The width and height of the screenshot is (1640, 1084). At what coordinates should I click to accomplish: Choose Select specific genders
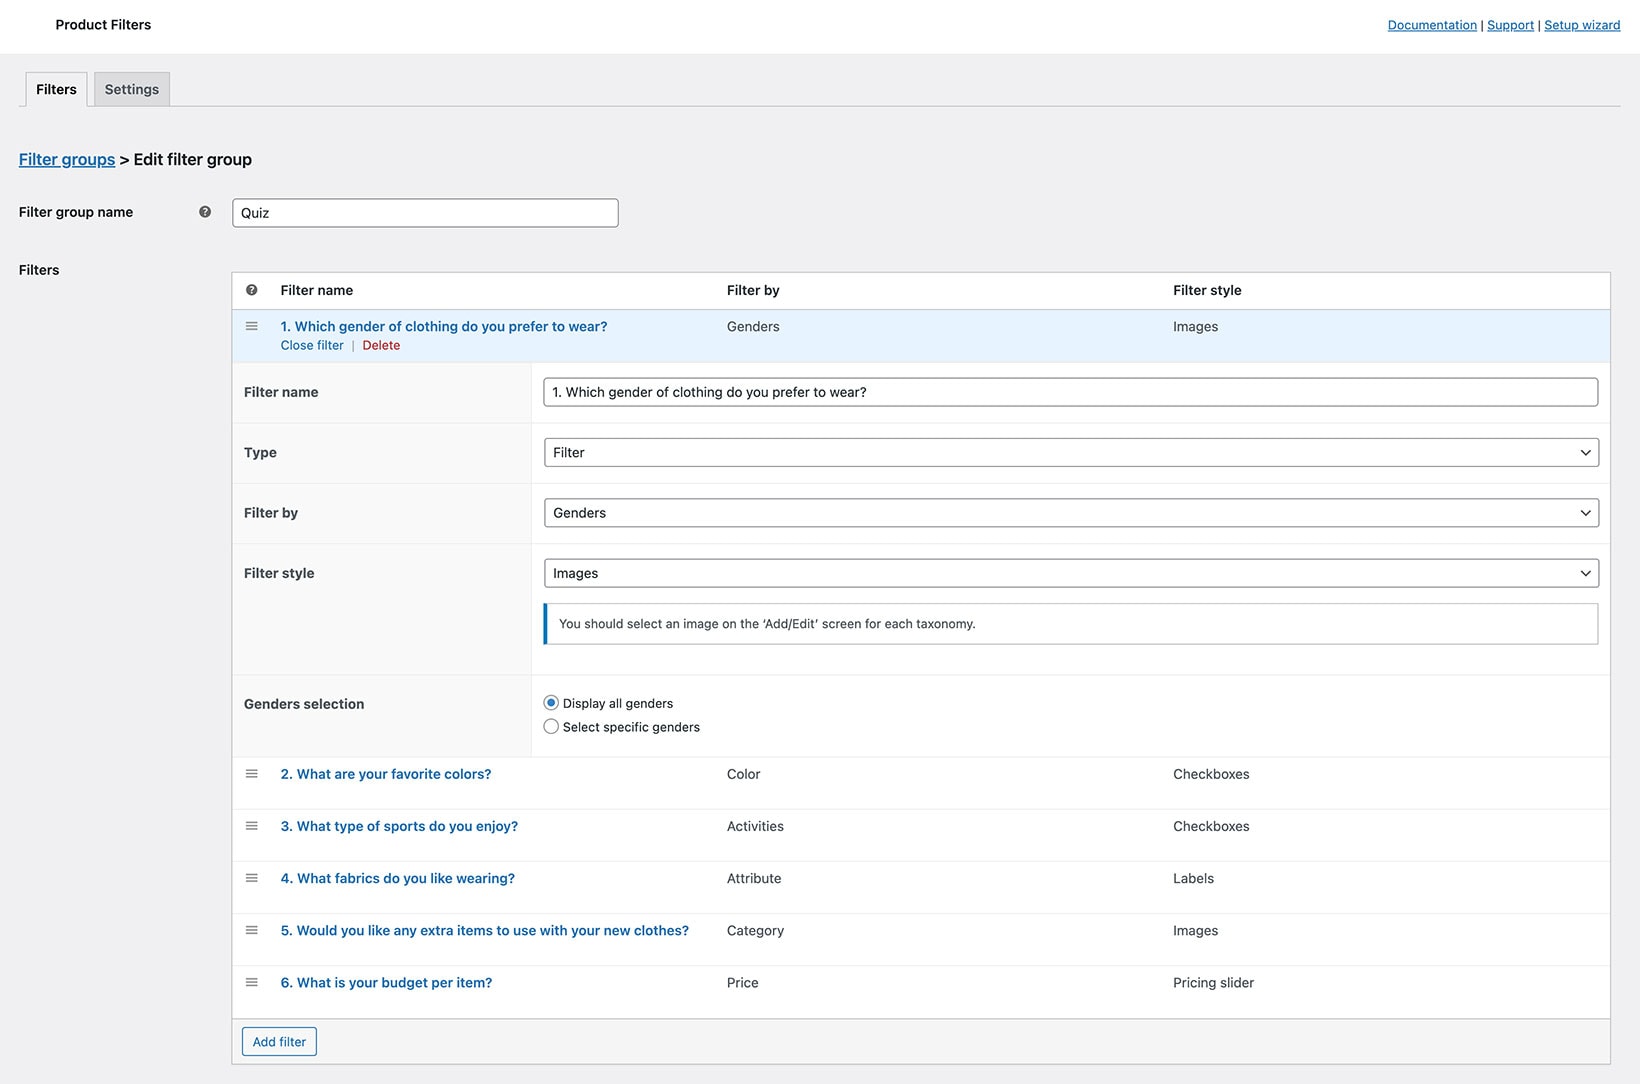[x=551, y=726]
